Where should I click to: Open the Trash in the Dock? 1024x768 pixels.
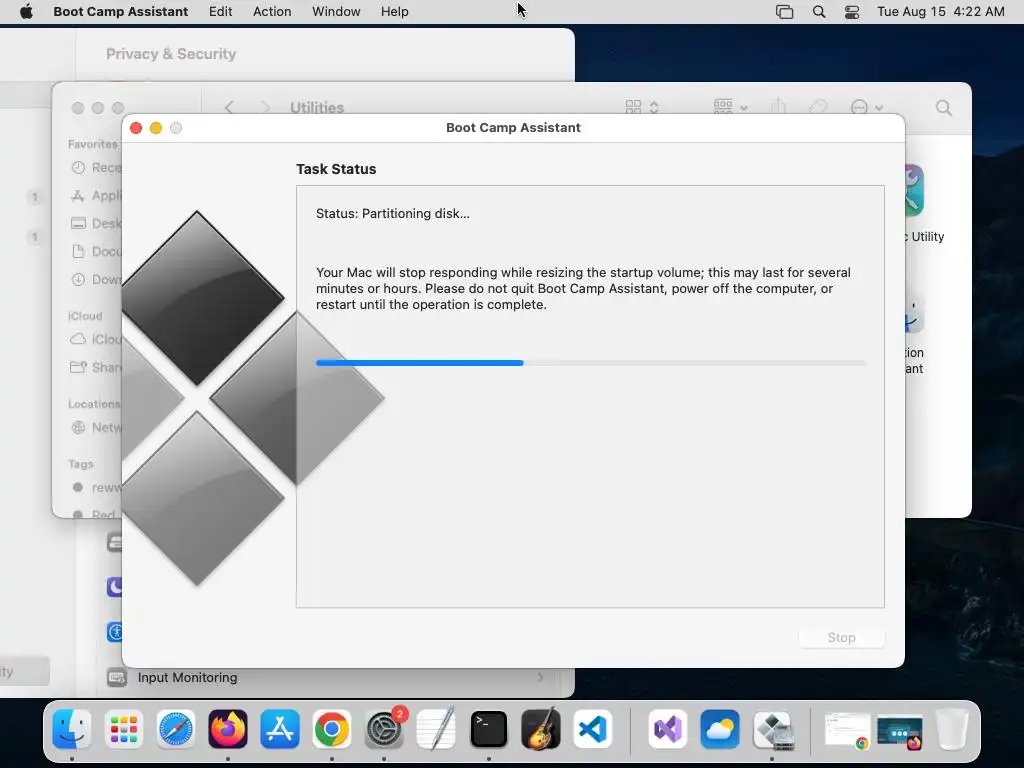pyautogui.click(x=952, y=729)
